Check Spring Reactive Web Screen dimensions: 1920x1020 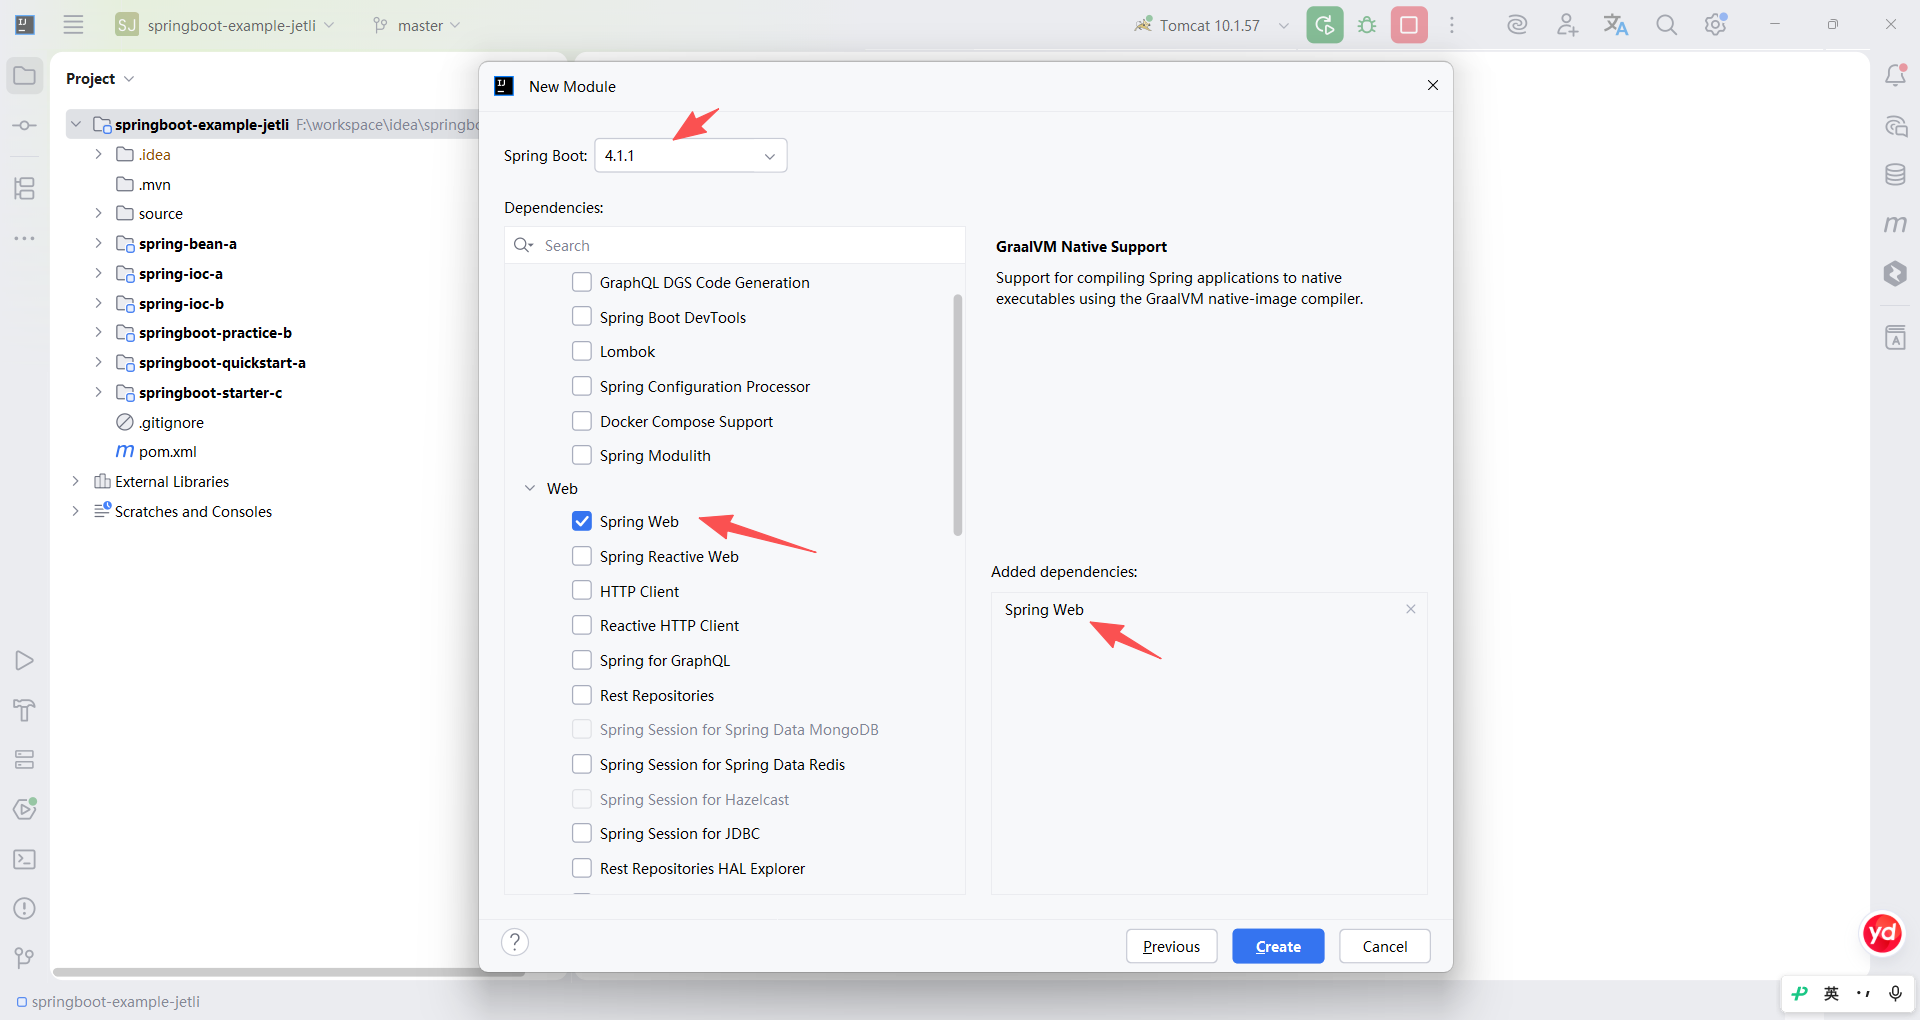[582, 556]
